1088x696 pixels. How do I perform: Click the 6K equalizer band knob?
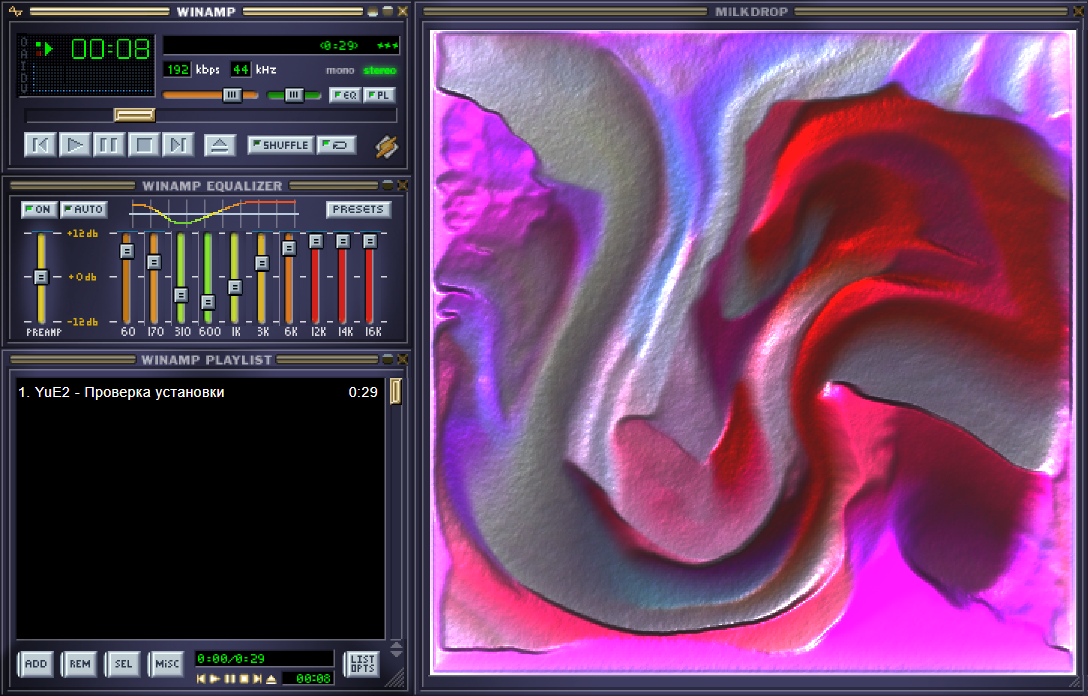coord(289,248)
